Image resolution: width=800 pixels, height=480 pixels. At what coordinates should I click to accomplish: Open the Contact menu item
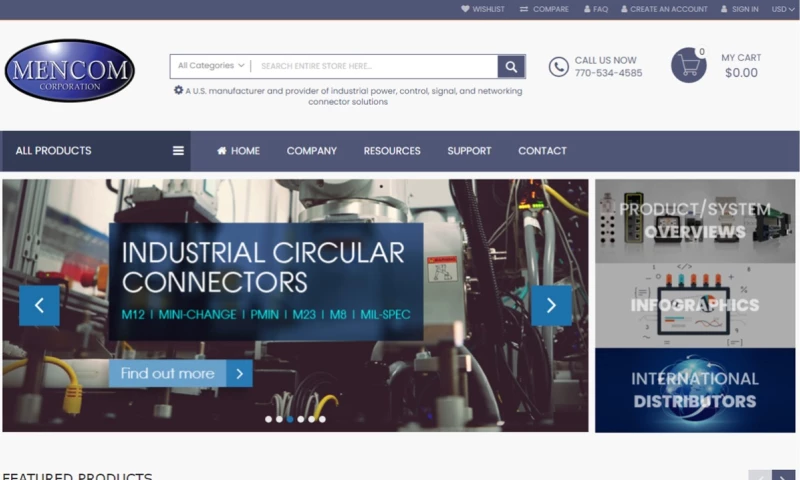tap(542, 151)
